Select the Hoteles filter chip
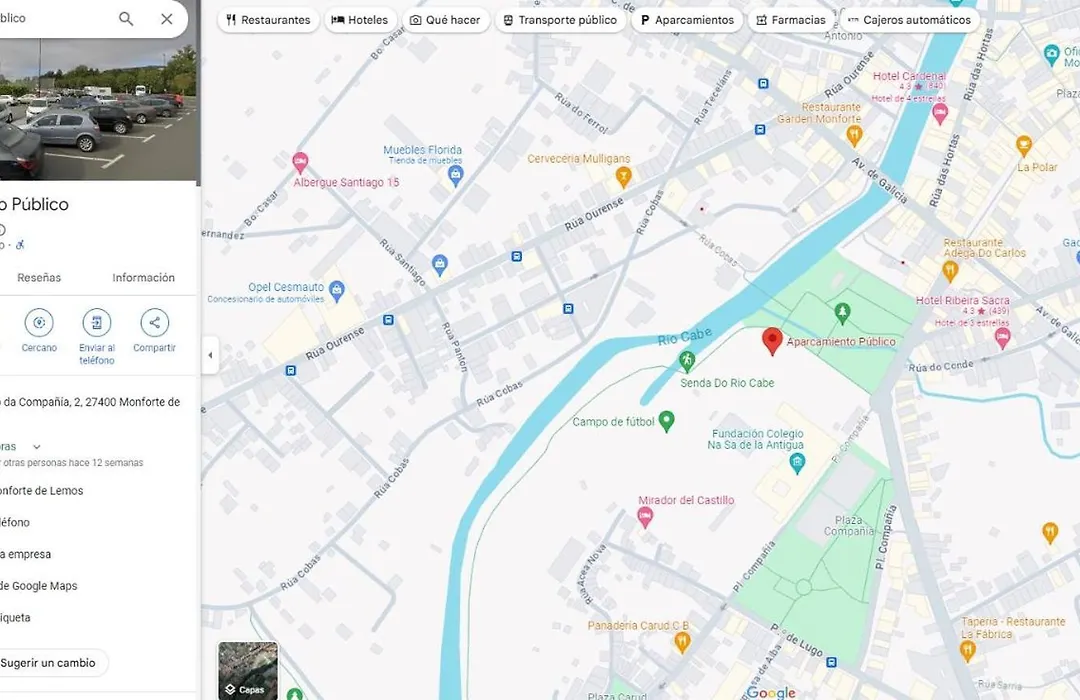Image resolution: width=1080 pixels, height=700 pixels. point(360,20)
